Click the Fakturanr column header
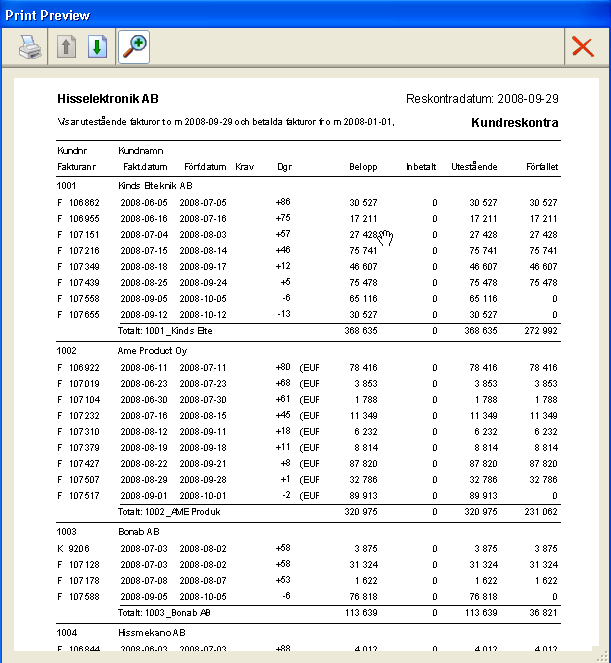 pos(77,167)
